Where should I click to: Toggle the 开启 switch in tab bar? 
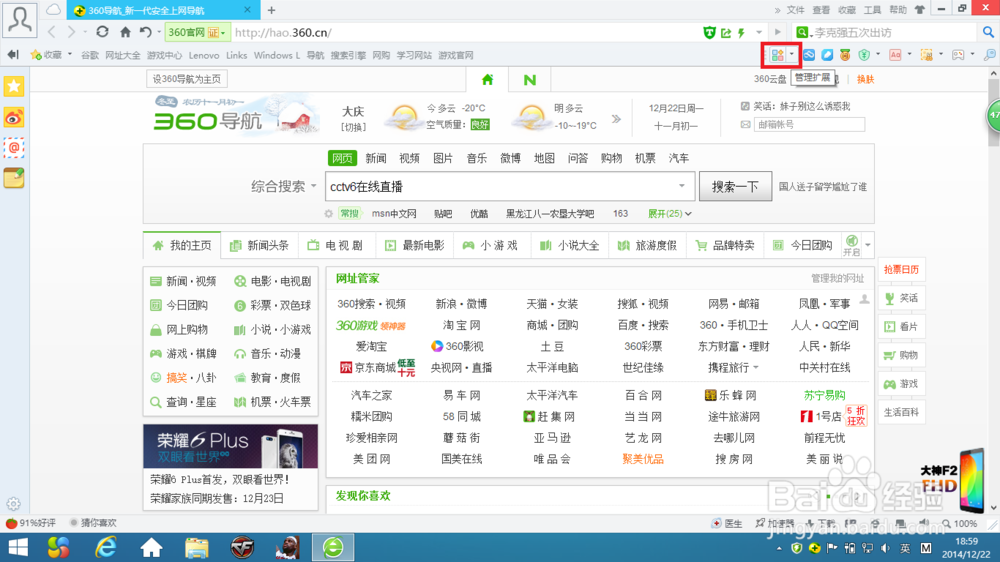click(851, 245)
